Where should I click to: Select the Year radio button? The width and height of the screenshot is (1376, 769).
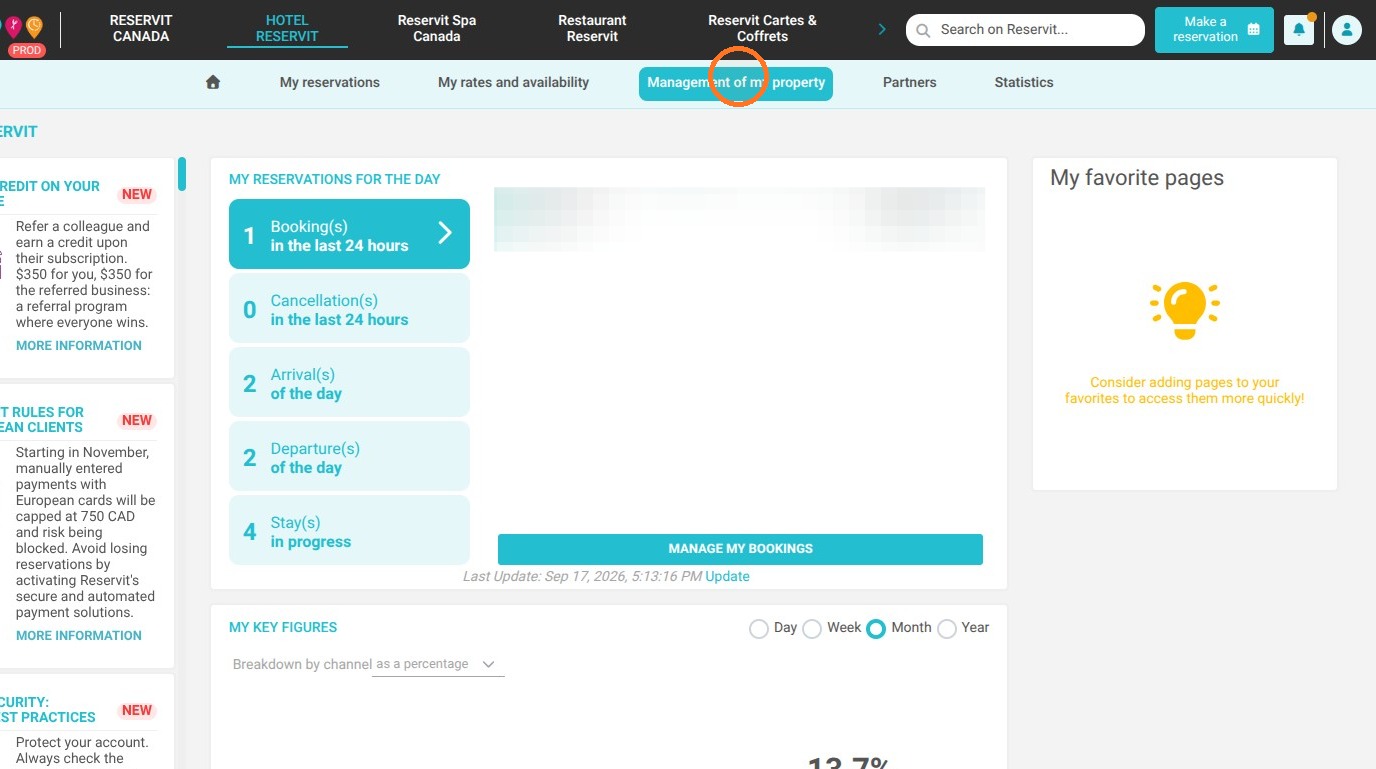[946, 629]
